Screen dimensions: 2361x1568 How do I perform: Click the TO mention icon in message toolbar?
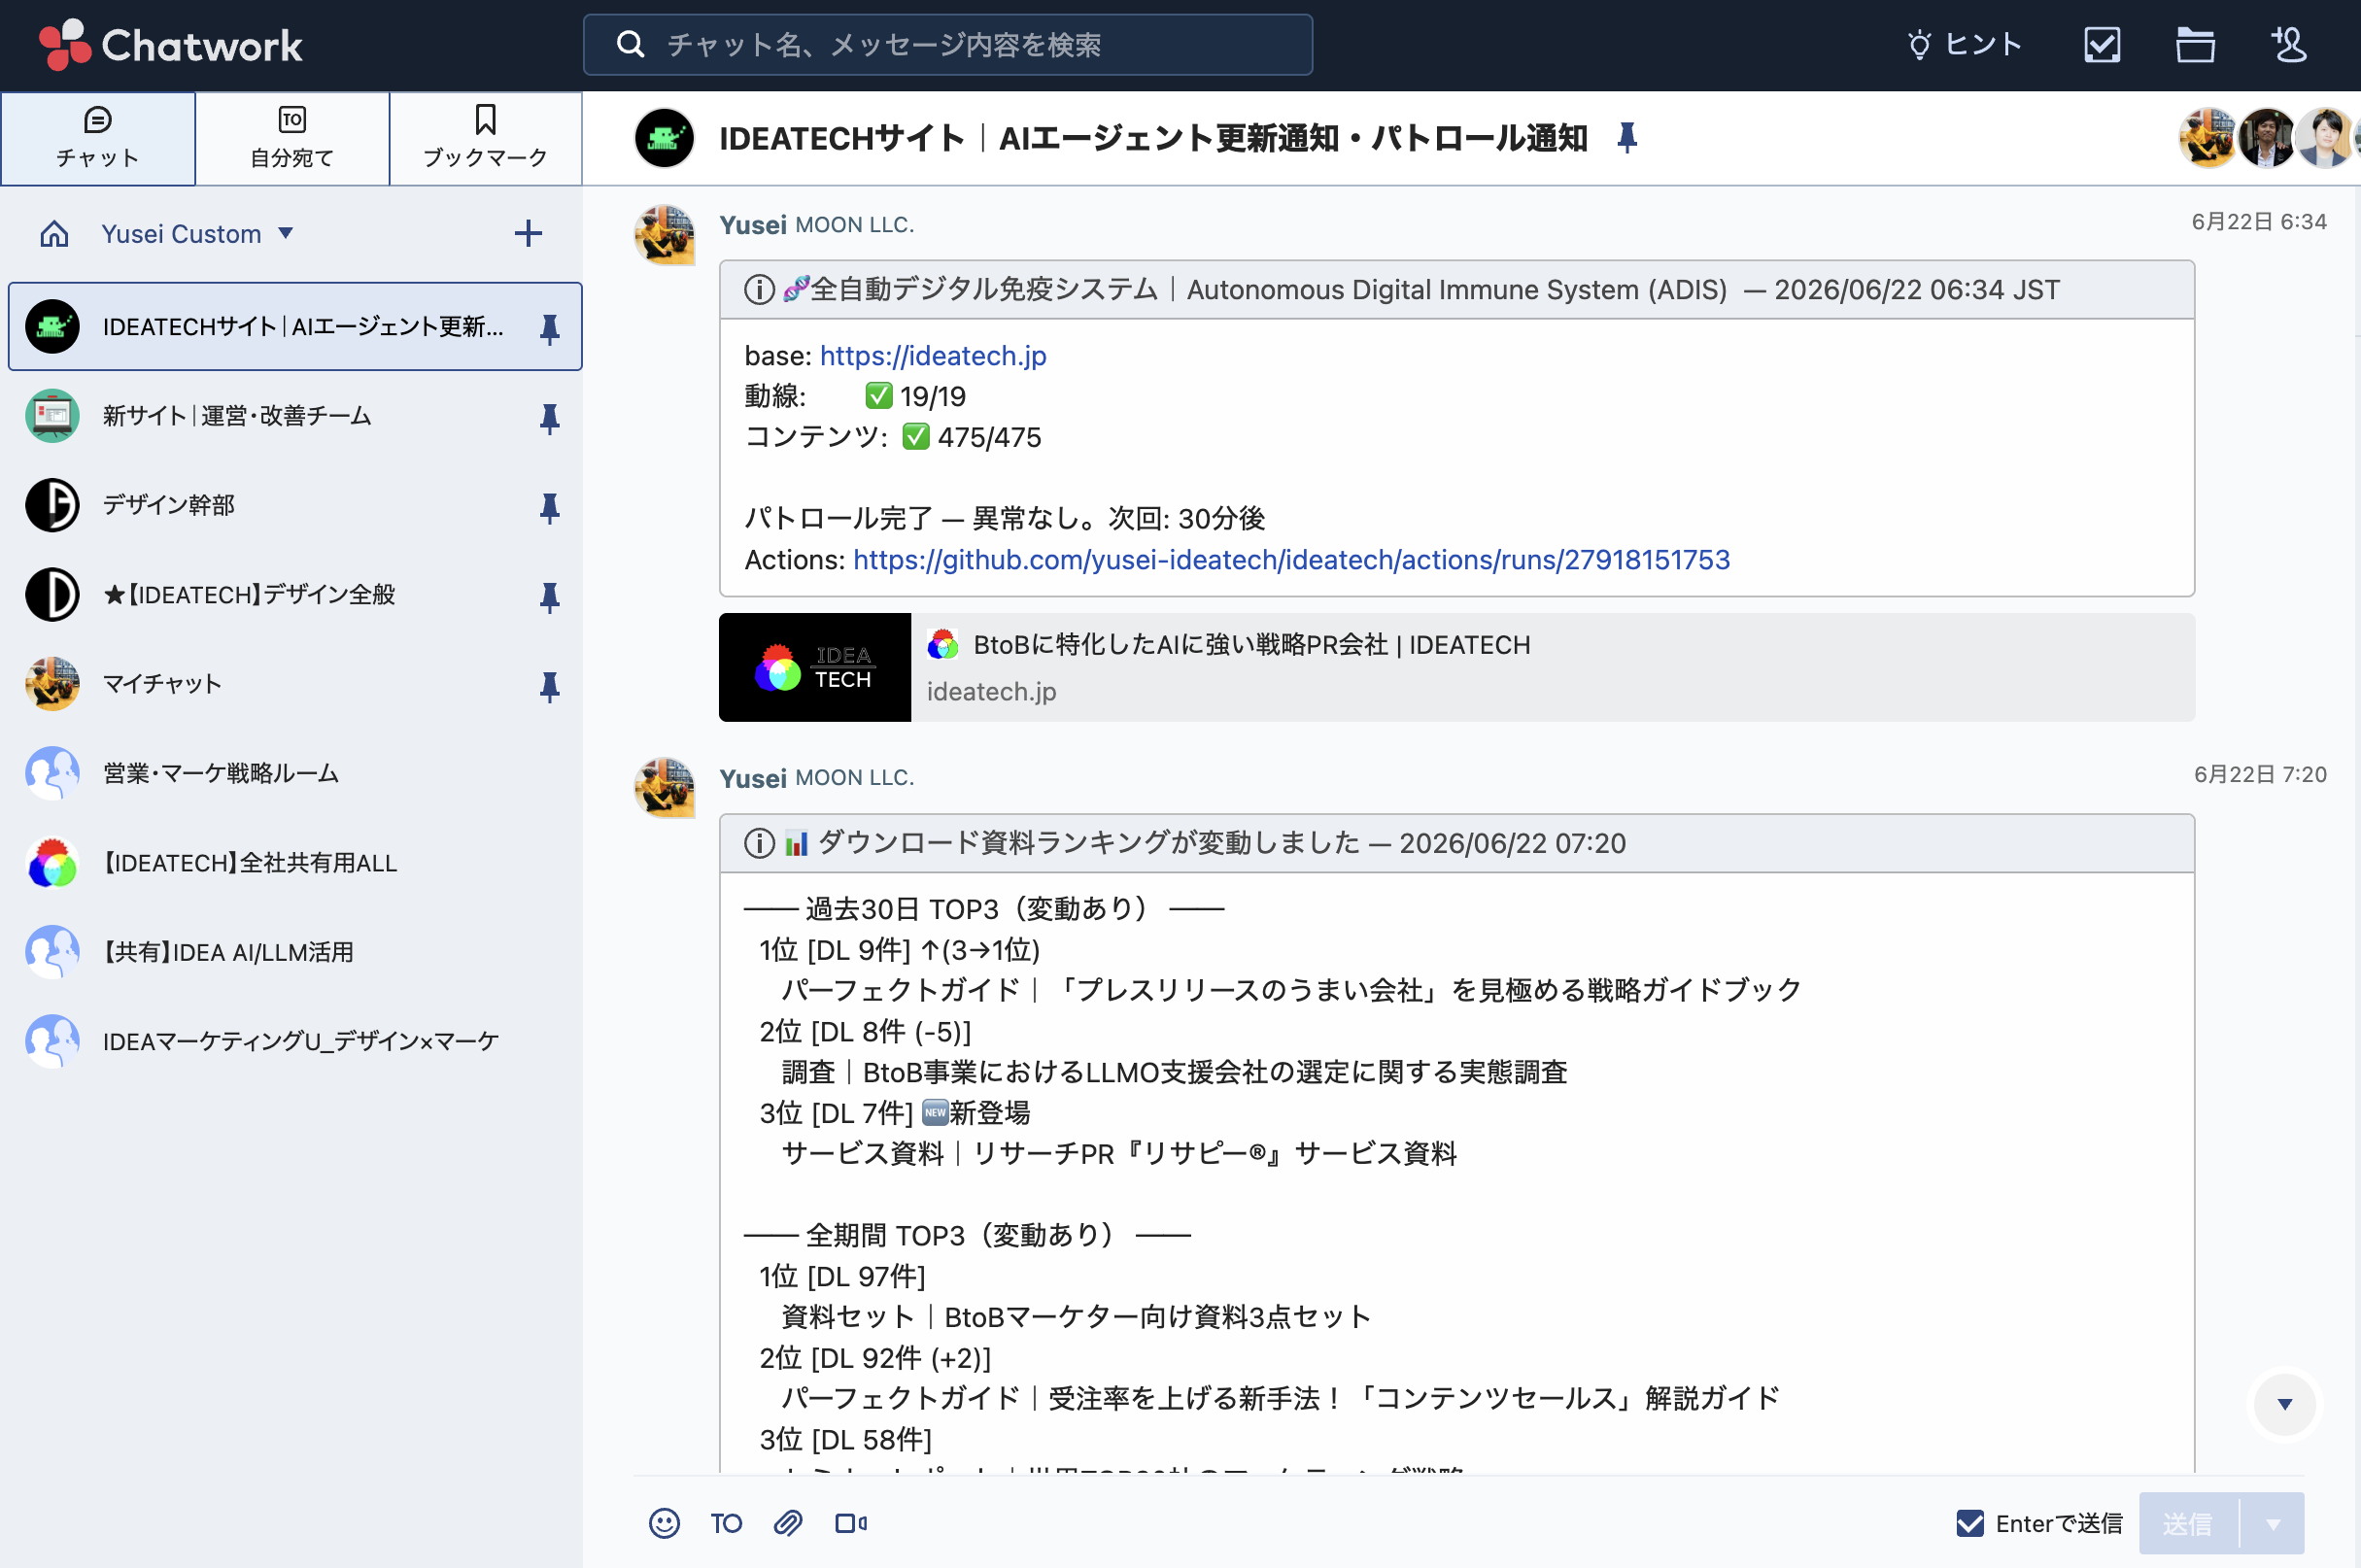726,1523
